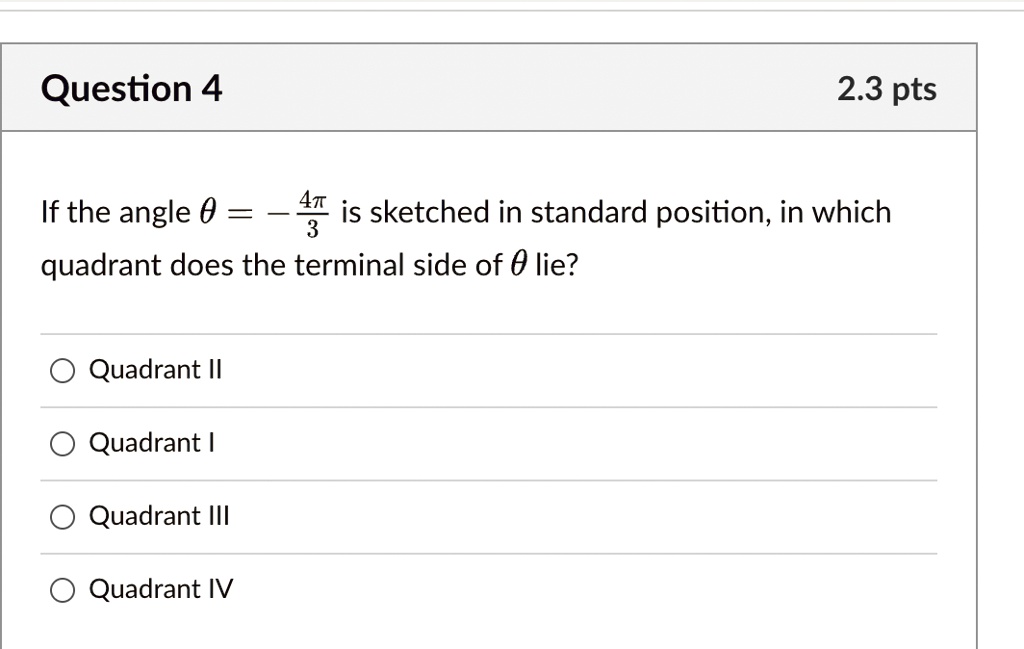
Task: Click the Quadrant III answer label text
Action: 160,516
